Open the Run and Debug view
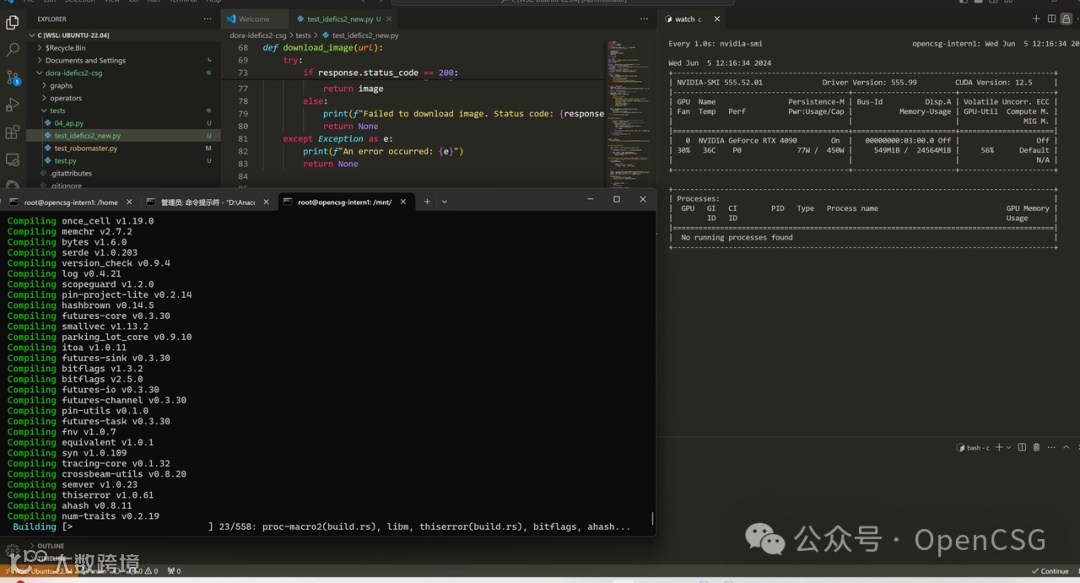Image resolution: width=1080 pixels, height=583 pixels. coord(12,105)
